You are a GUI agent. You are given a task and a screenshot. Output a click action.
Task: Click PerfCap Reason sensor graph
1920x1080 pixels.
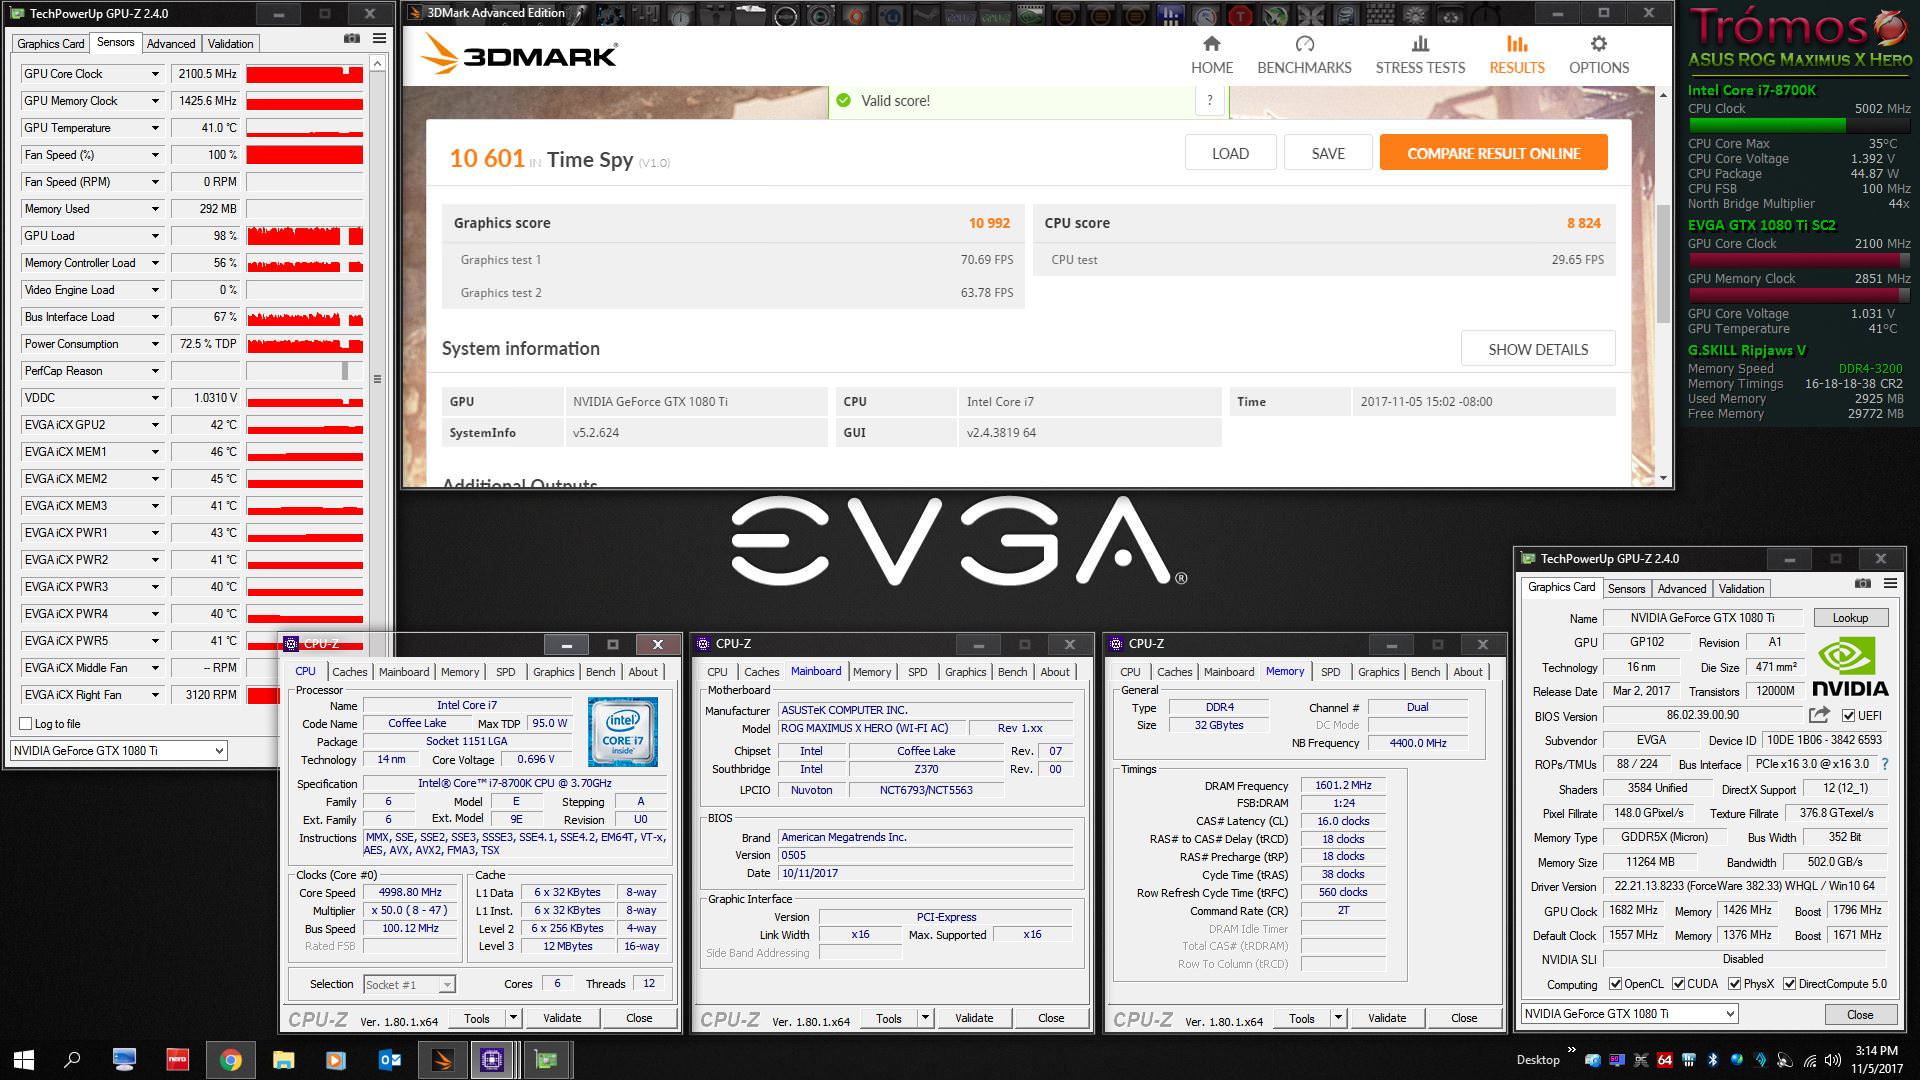click(304, 371)
